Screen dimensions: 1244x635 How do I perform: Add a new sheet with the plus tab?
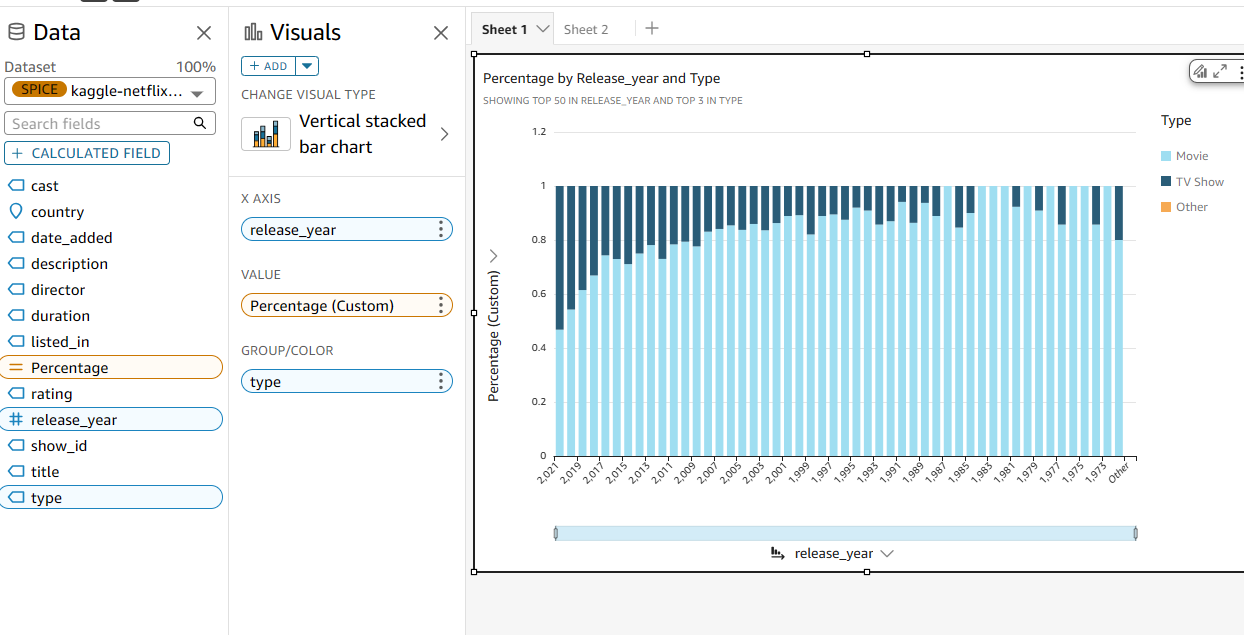652,28
